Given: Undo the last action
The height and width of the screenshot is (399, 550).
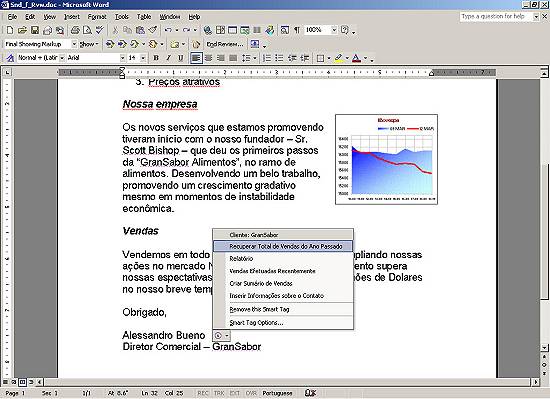Looking at the screenshot, I should tap(168, 30).
